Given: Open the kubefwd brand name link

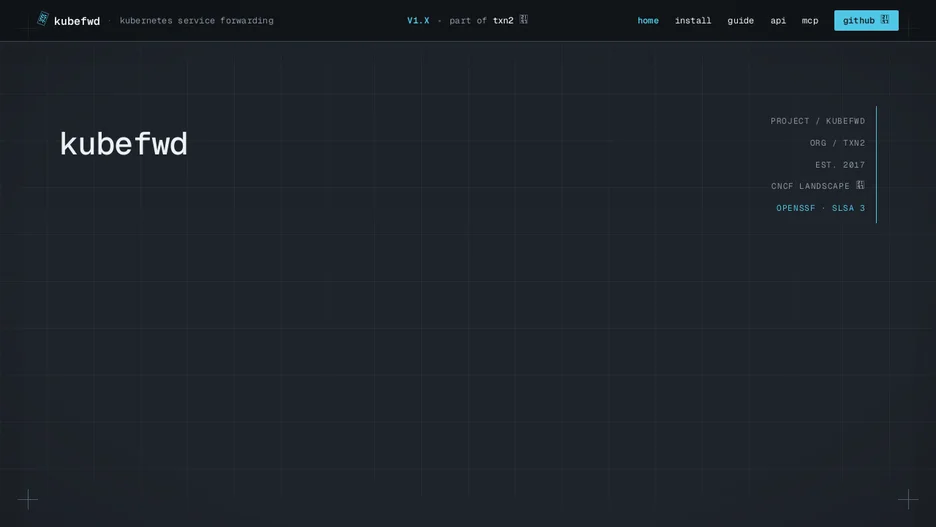Looking at the screenshot, I should pyautogui.click(x=77, y=21).
